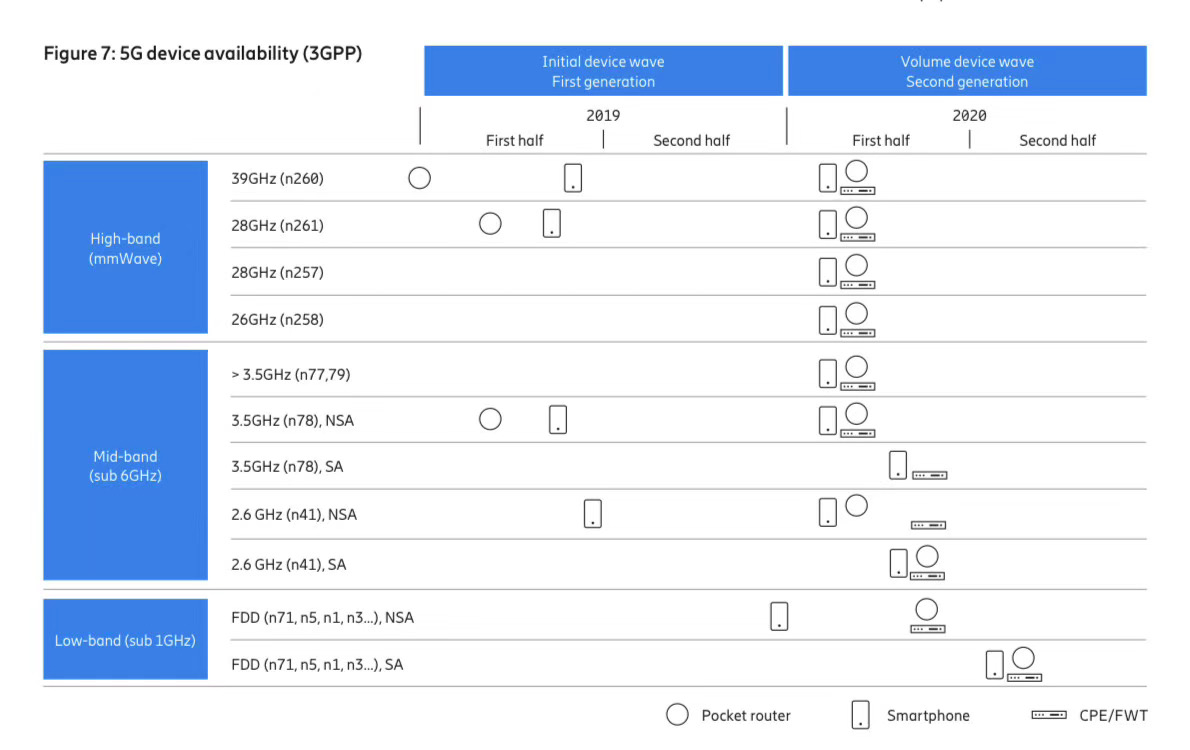
Task: Select the 2019 smartphone icon in the 2.6 GHz (n41) NSA row
Action: point(593,514)
